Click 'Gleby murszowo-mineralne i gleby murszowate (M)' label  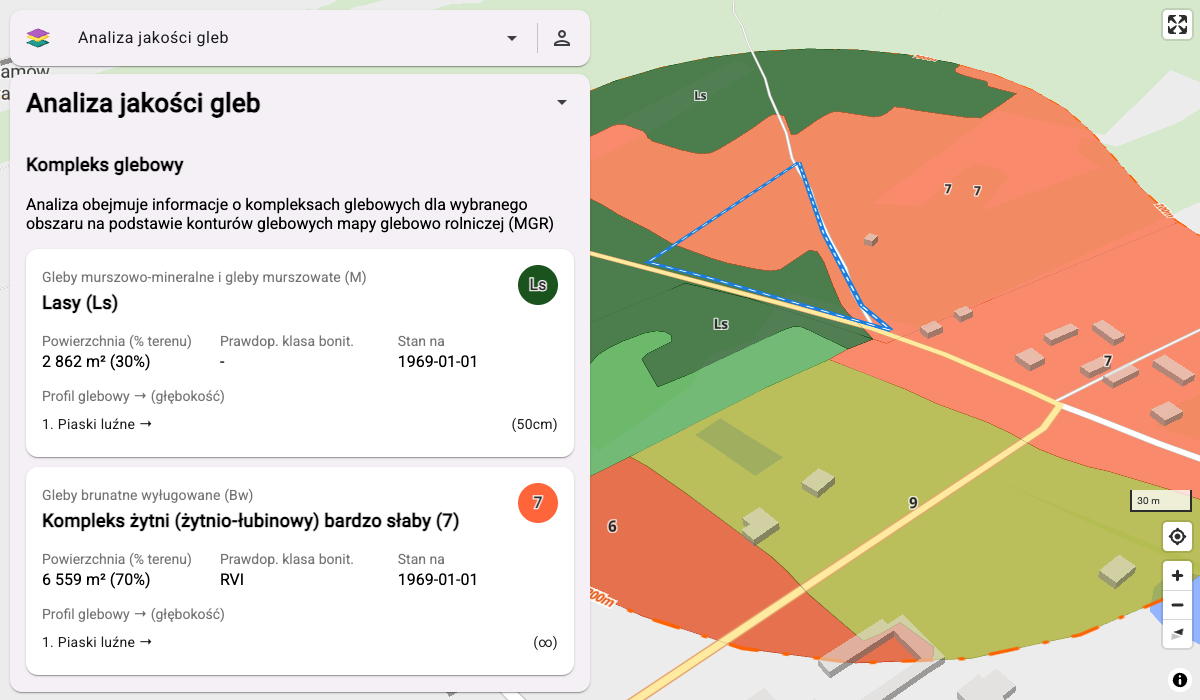204,277
